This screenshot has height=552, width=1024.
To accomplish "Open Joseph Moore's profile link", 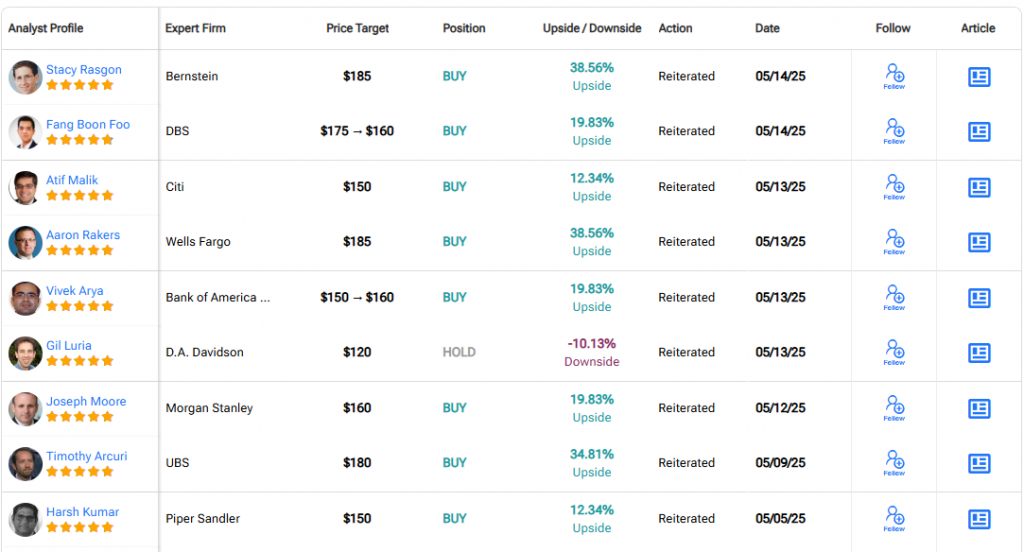I will [x=86, y=401].
